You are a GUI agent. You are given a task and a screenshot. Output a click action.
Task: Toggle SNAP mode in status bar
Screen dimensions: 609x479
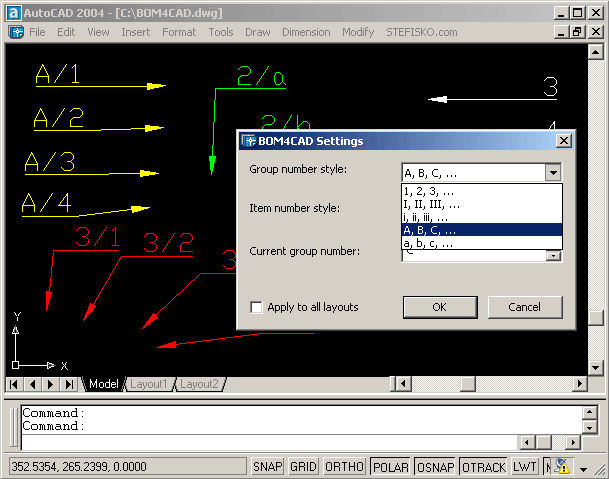(267, 466)
